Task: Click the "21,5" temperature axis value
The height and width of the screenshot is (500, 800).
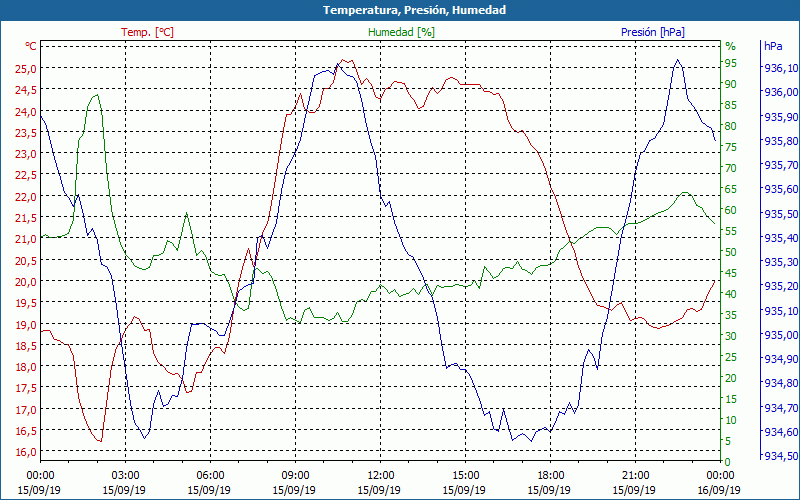Action: (27, 218)
